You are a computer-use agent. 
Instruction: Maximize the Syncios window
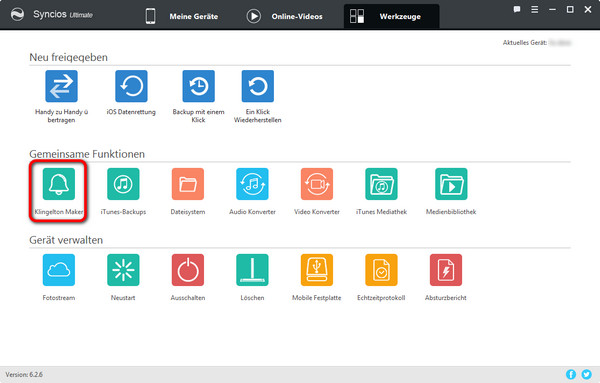(x=570, y=10)
